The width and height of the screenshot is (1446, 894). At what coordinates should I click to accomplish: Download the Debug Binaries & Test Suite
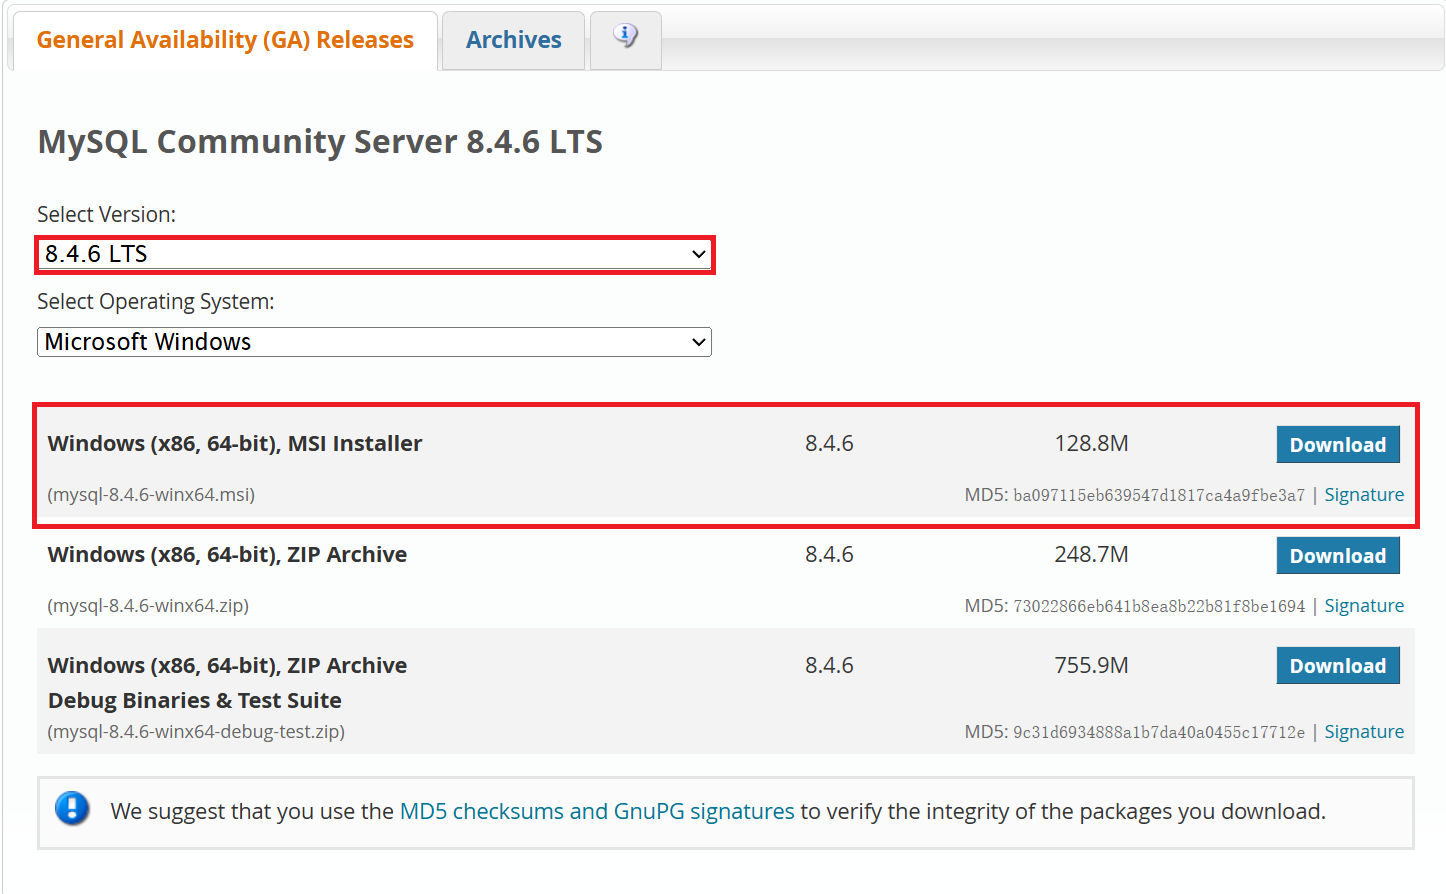(x=1337, y=665)
